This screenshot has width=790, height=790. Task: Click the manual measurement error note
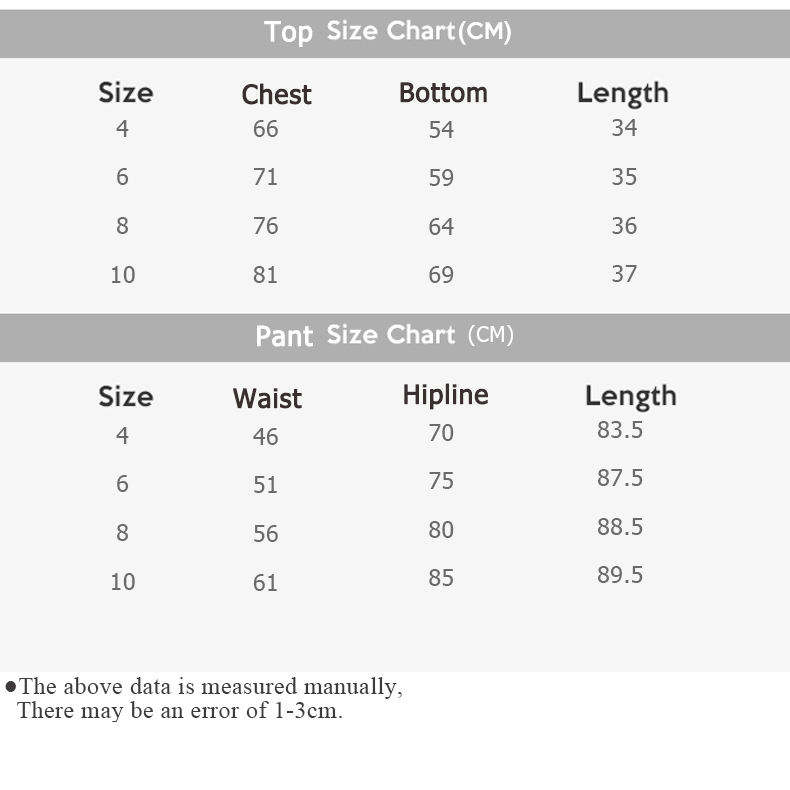click(x=205, y=699)
